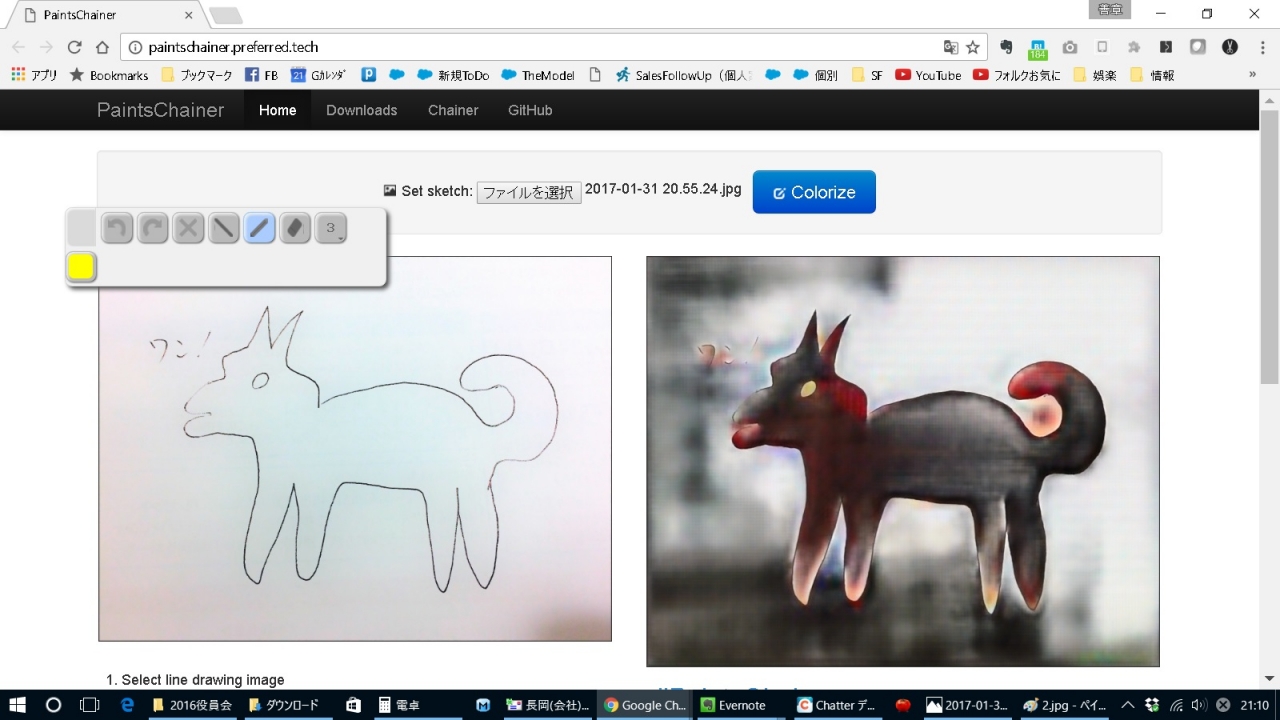Grab the gray handle of the drawing toolbar
The width and height of the screenshot is (1280, 720).
81,229
